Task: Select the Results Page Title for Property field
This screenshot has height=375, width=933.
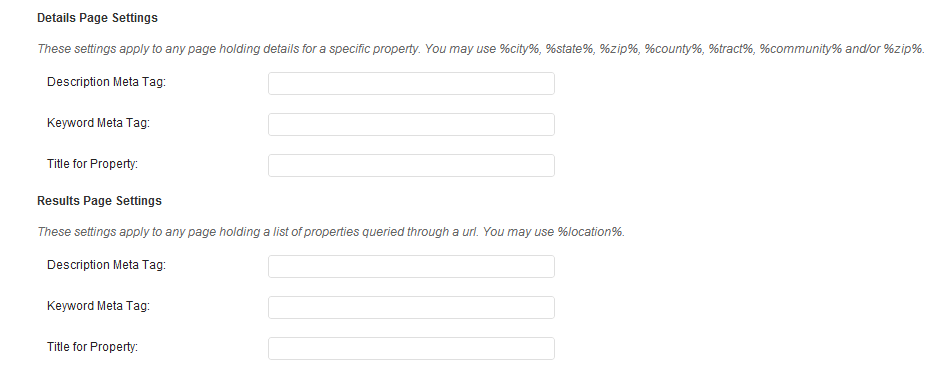Action: 411,348
